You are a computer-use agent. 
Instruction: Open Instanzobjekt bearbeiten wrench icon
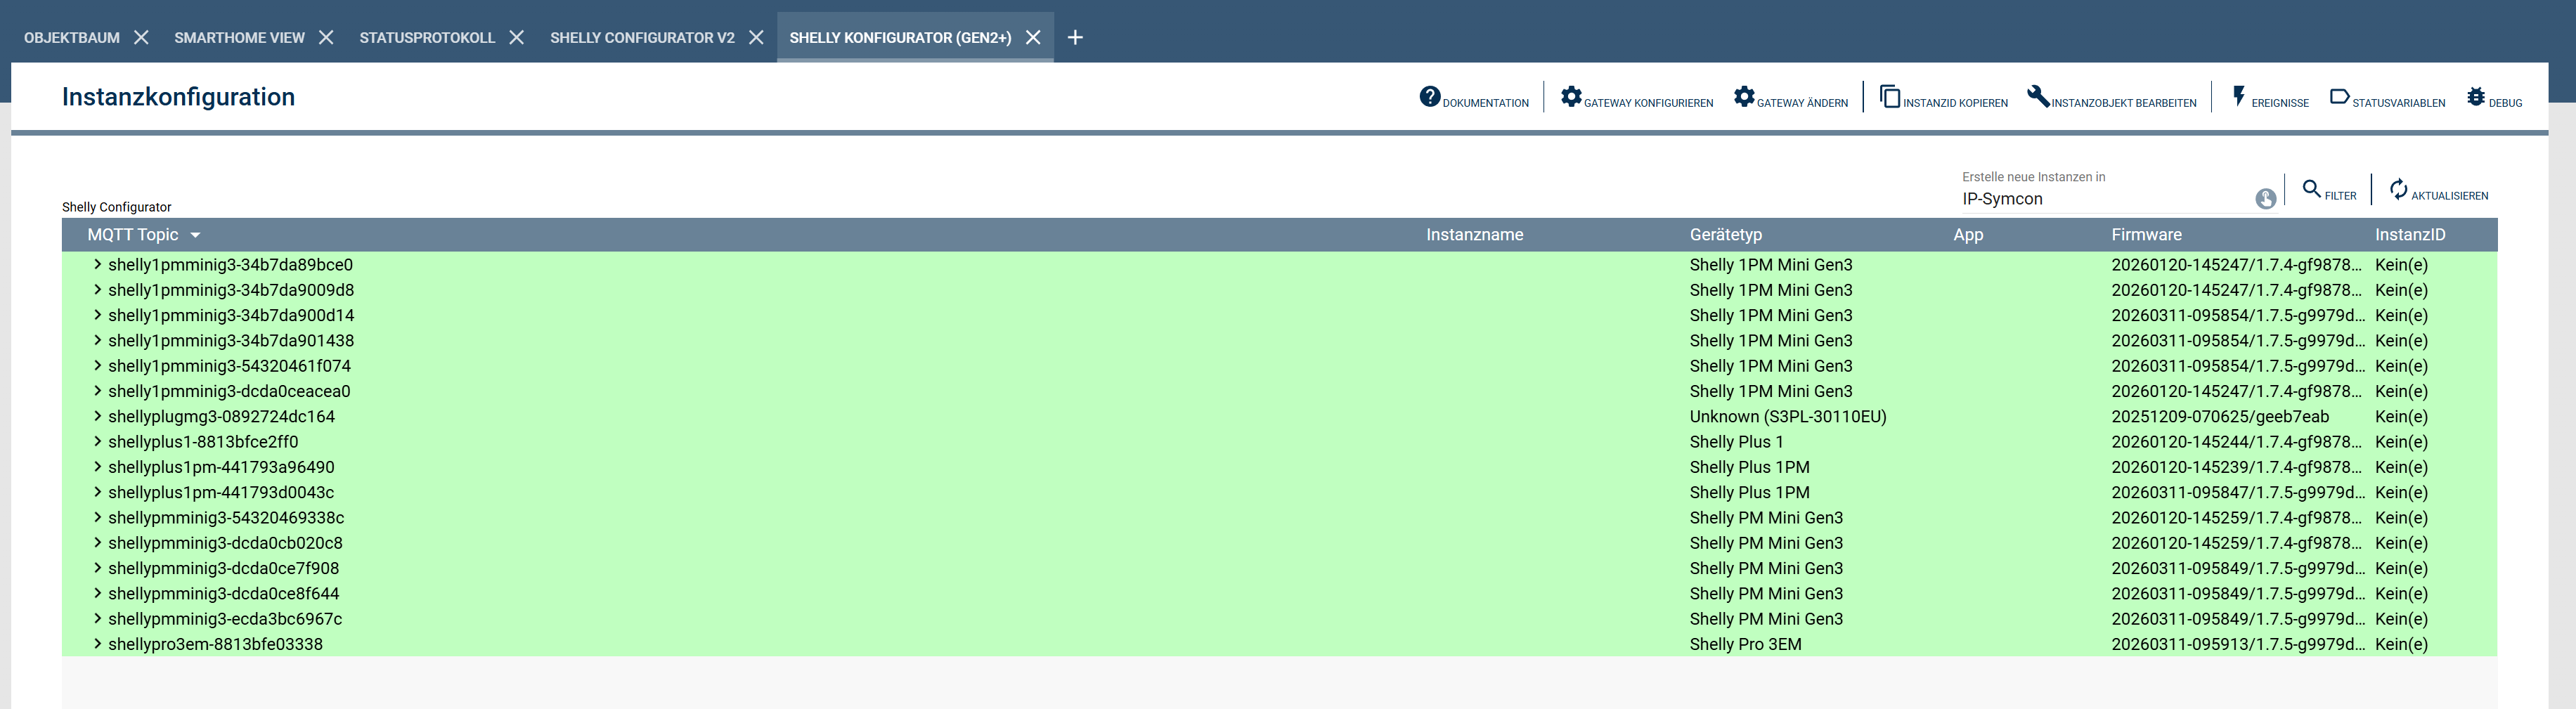click(x=2037, y=97)
